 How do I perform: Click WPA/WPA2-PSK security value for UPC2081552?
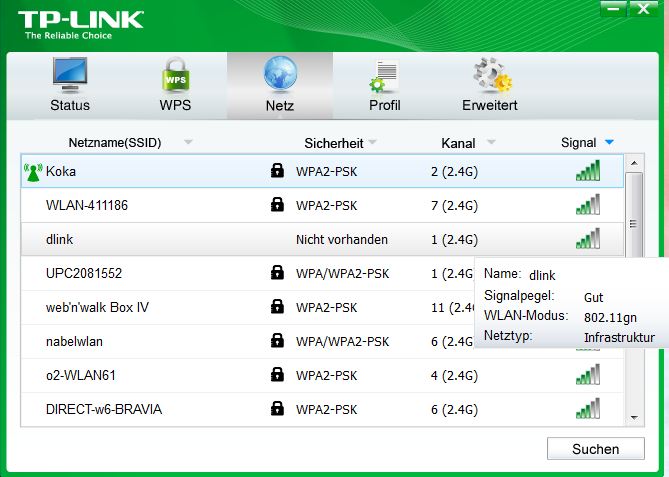point(343,273)
